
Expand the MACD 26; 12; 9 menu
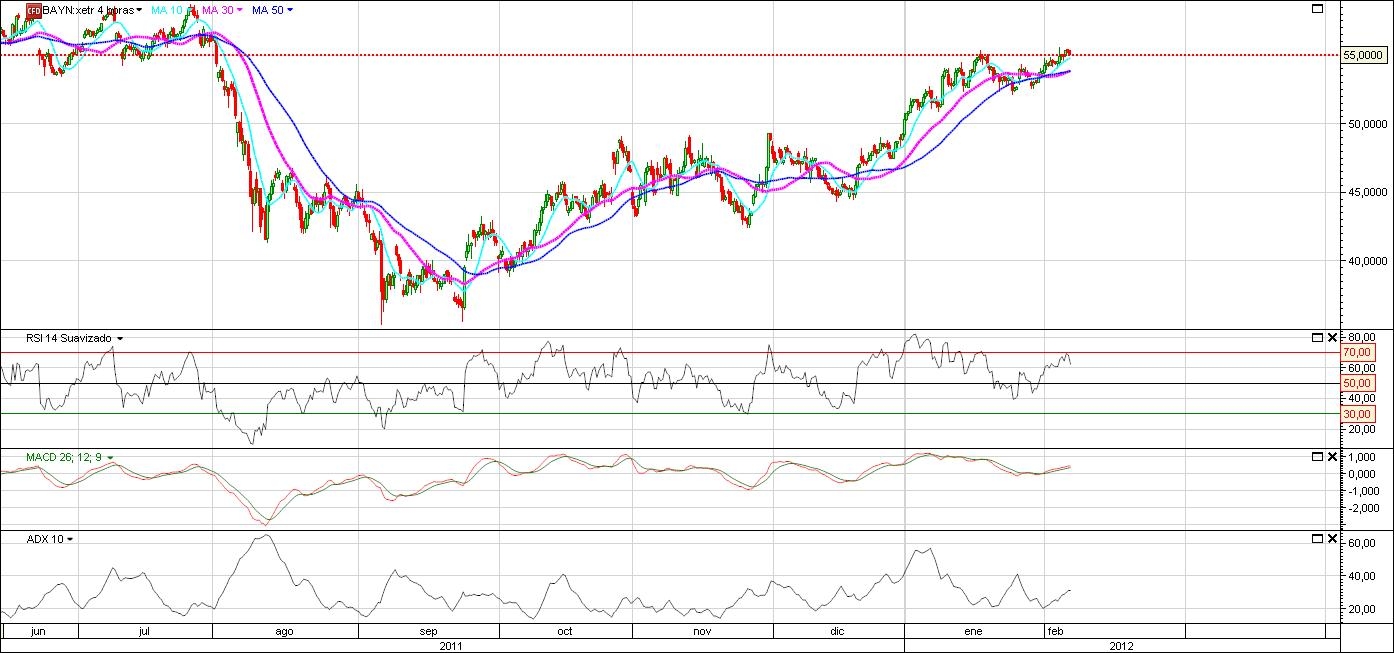pos(111,458)
